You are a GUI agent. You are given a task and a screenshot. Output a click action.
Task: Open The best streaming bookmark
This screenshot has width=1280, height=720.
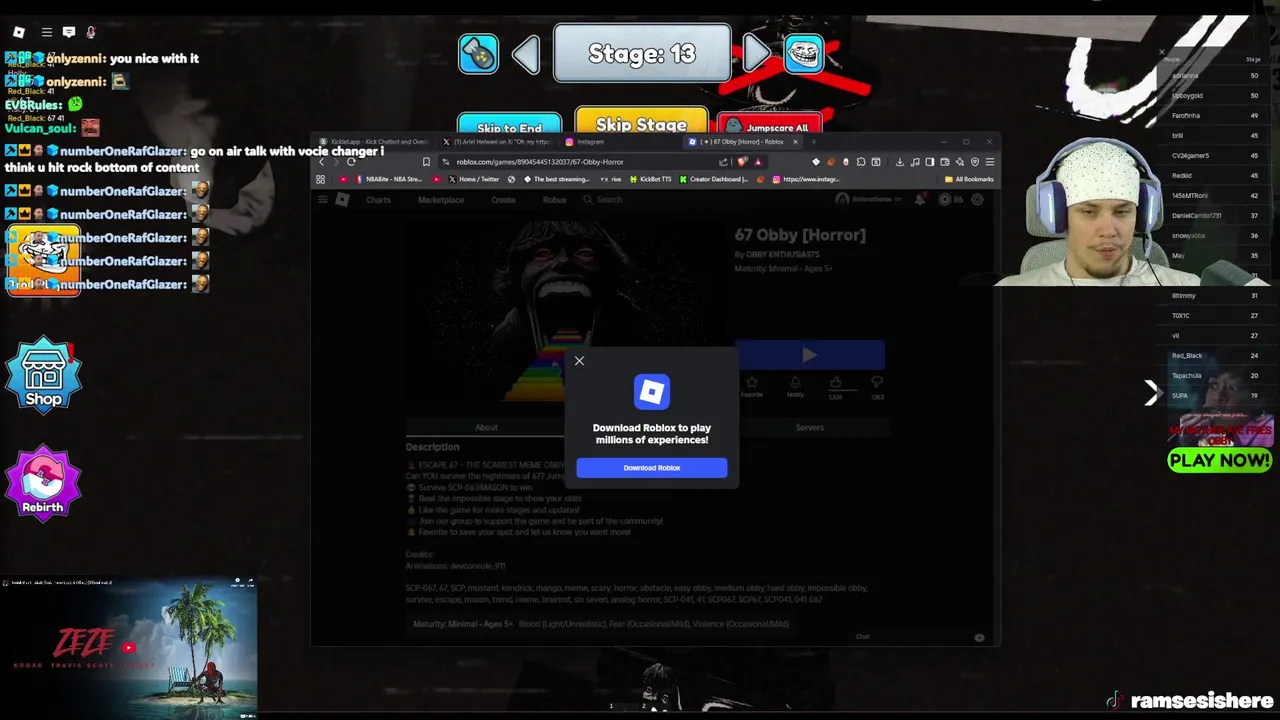point(555,180)
